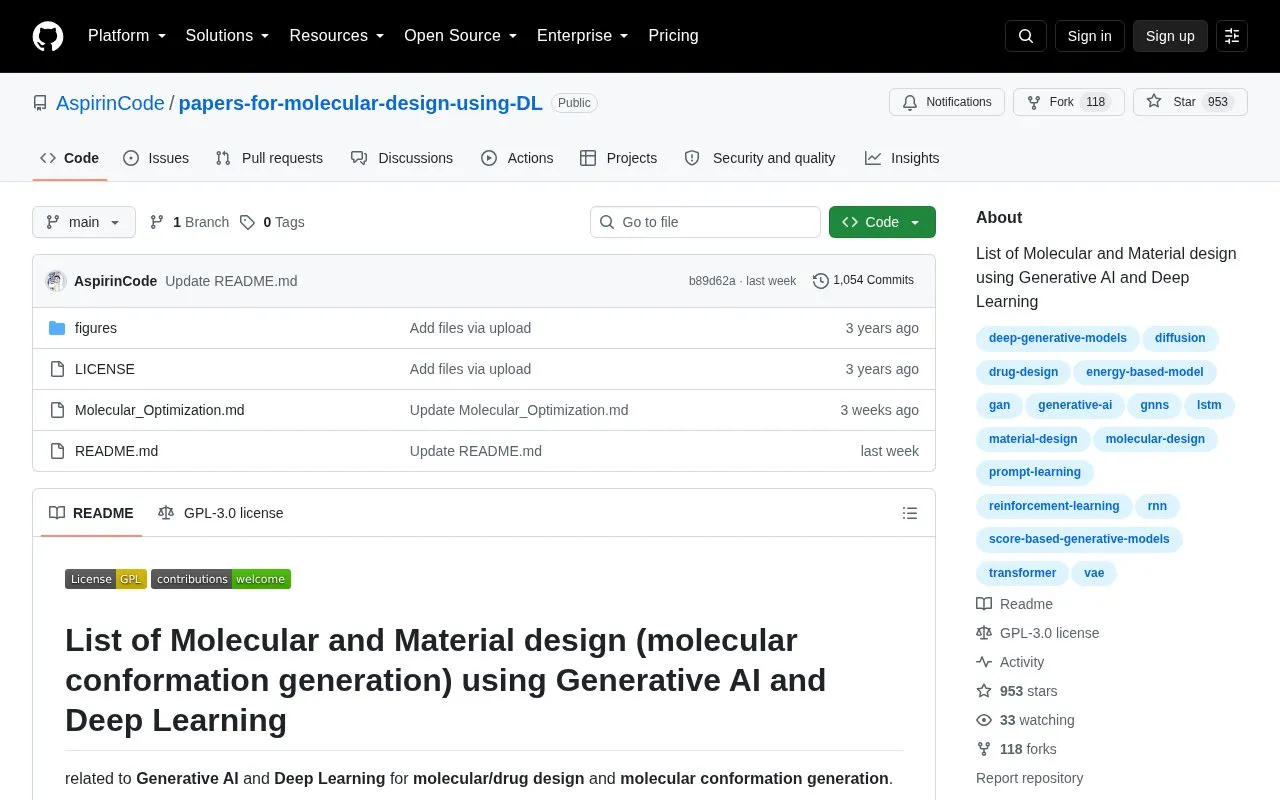
Task: Click the Go to file search field
Action: tap(705, 222)
